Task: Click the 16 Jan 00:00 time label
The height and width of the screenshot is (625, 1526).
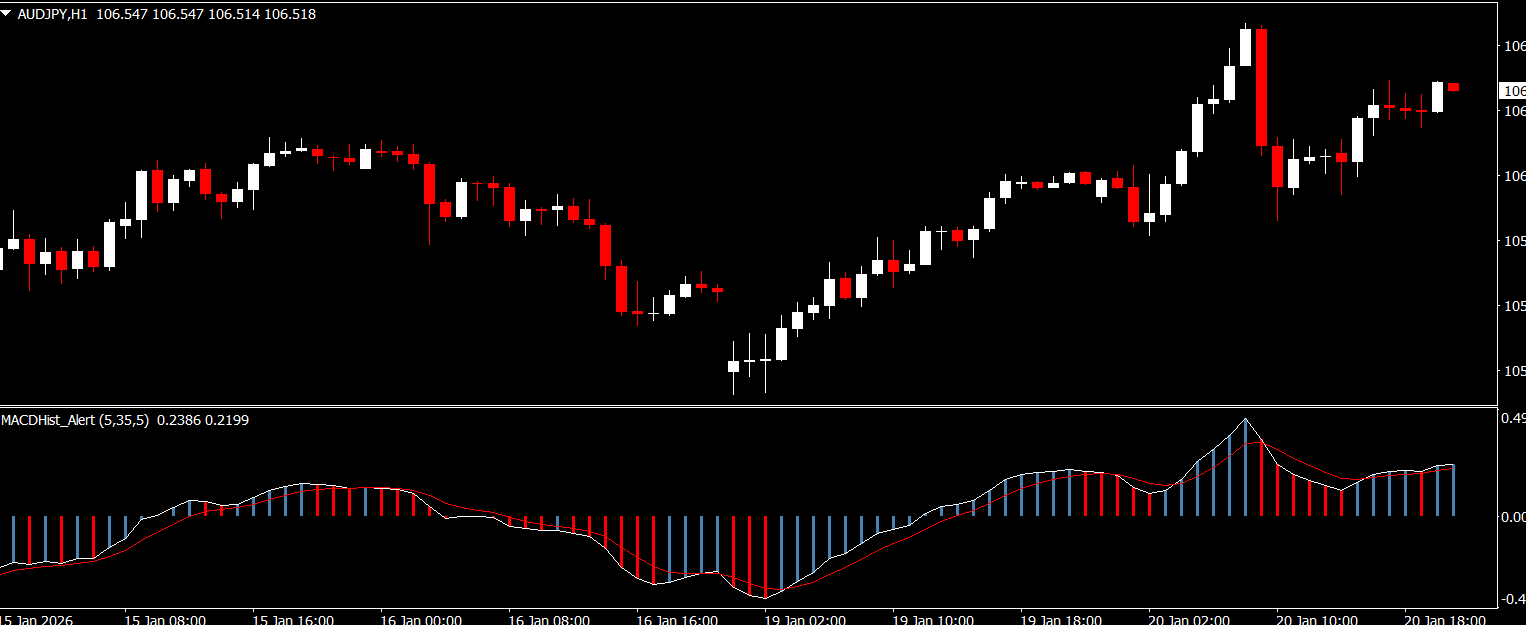Action: coord(421,619)
